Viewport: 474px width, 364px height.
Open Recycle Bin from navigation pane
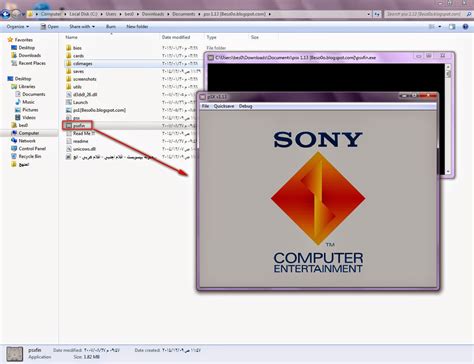(26, 156)
